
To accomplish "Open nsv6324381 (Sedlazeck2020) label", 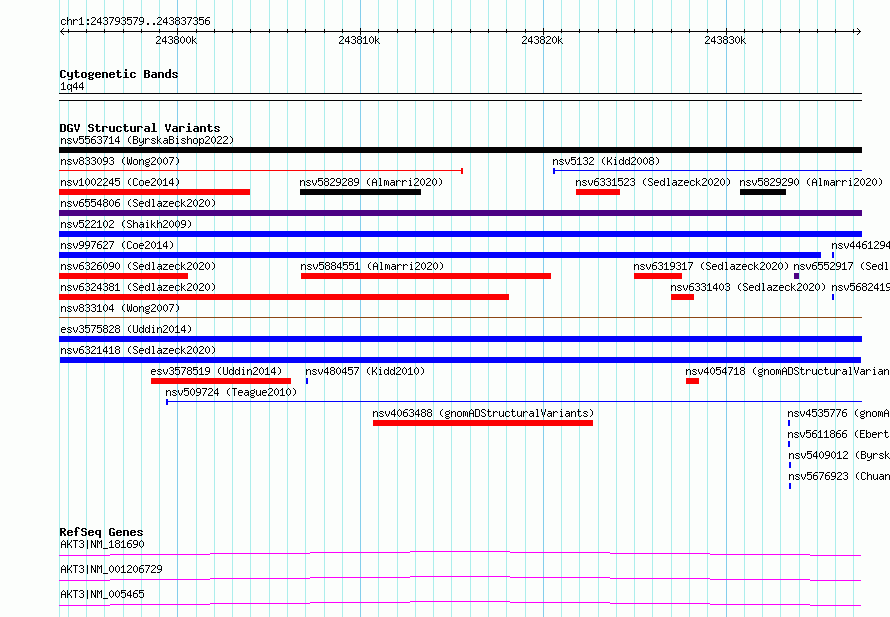I will [138, 287].
